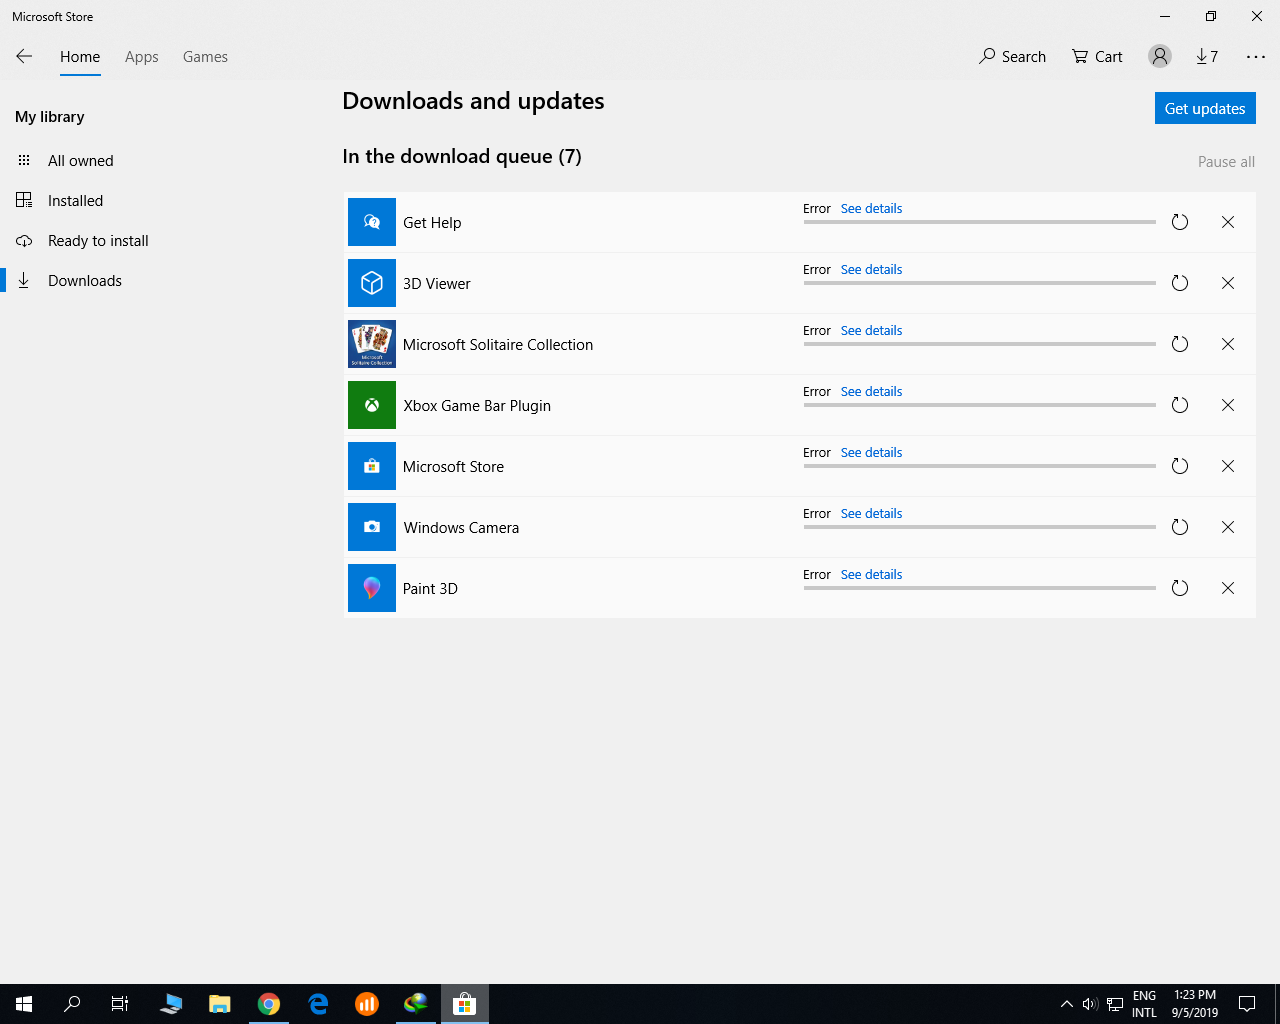This screenshot has width=1280, height=1024.
Task: Open the Get Help app icon
Action: [372, 222]
